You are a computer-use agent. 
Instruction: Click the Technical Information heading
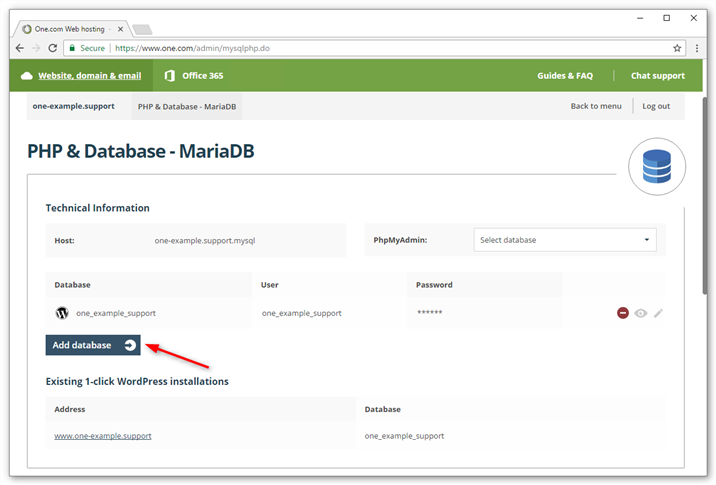(97, 208)
